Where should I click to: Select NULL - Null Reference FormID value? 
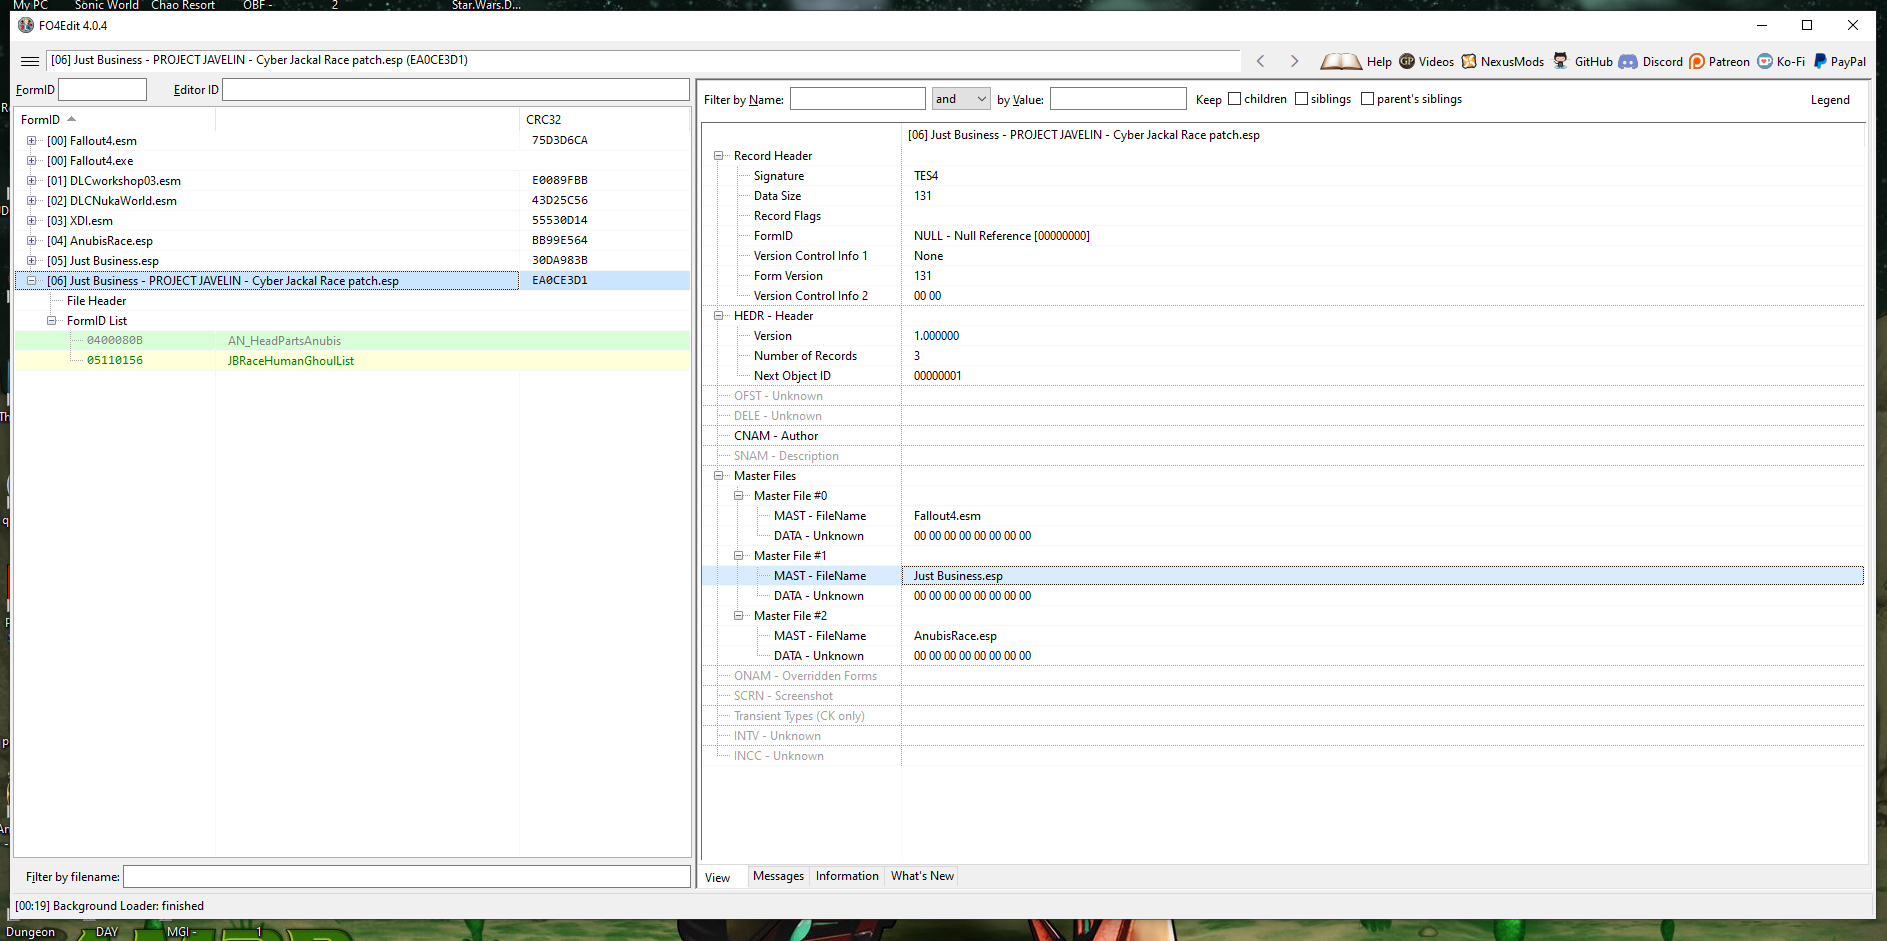1001,236
